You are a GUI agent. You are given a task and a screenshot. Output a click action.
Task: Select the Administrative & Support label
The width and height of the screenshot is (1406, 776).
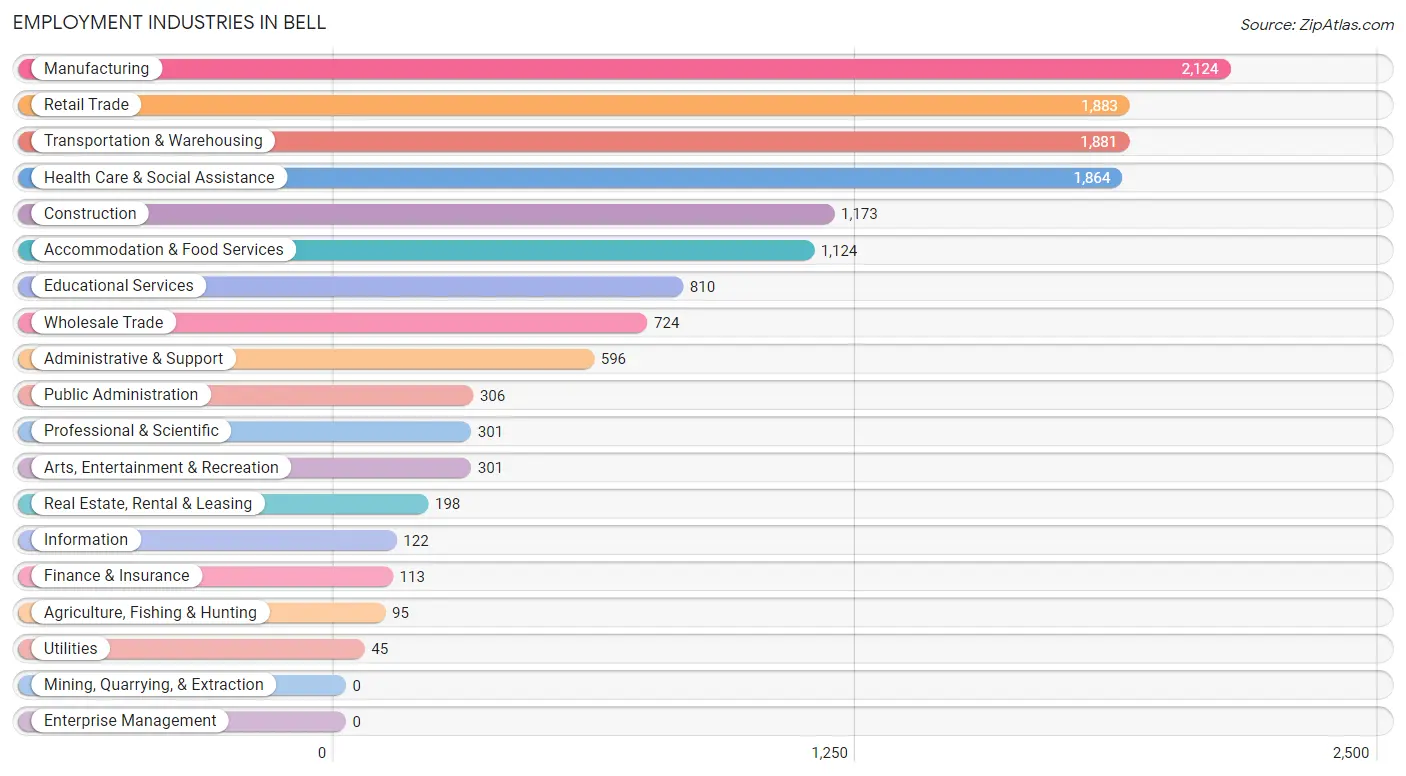click(134, 359)
